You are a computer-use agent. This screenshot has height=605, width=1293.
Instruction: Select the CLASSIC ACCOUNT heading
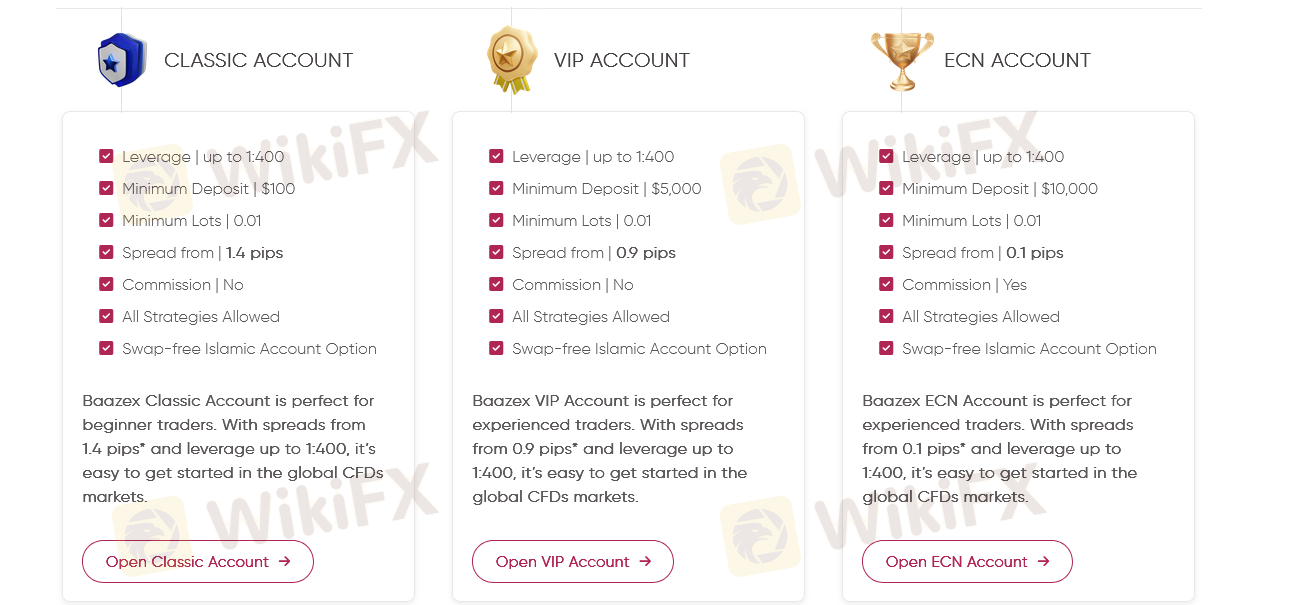[258, 60]
